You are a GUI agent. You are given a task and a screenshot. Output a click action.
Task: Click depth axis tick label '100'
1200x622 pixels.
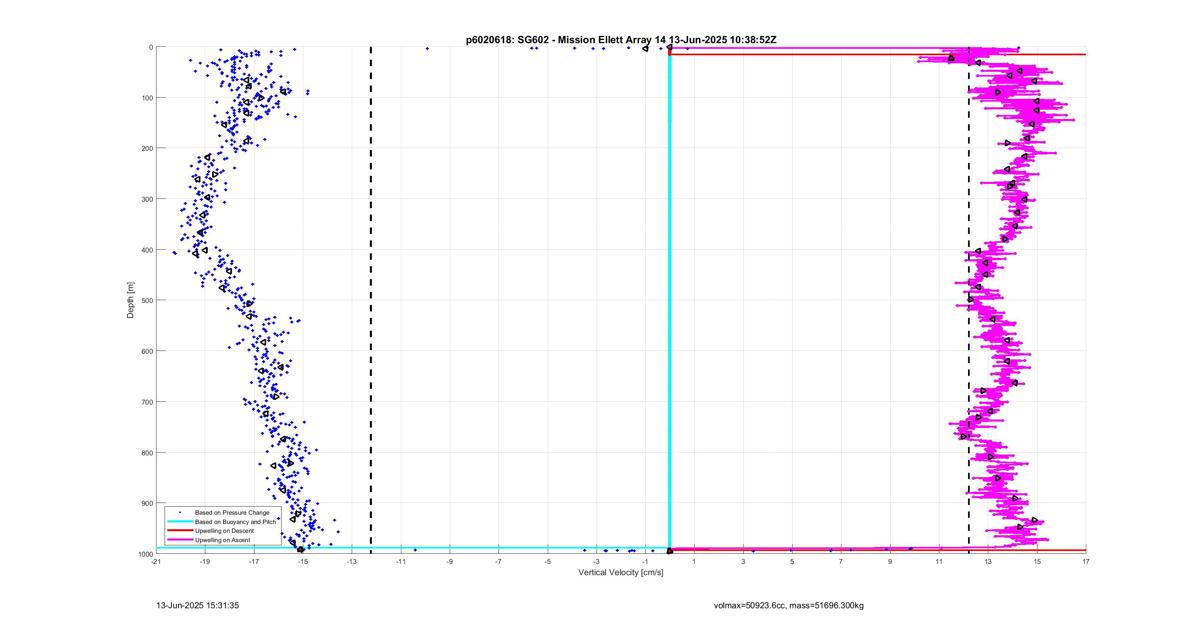[146, 98]
